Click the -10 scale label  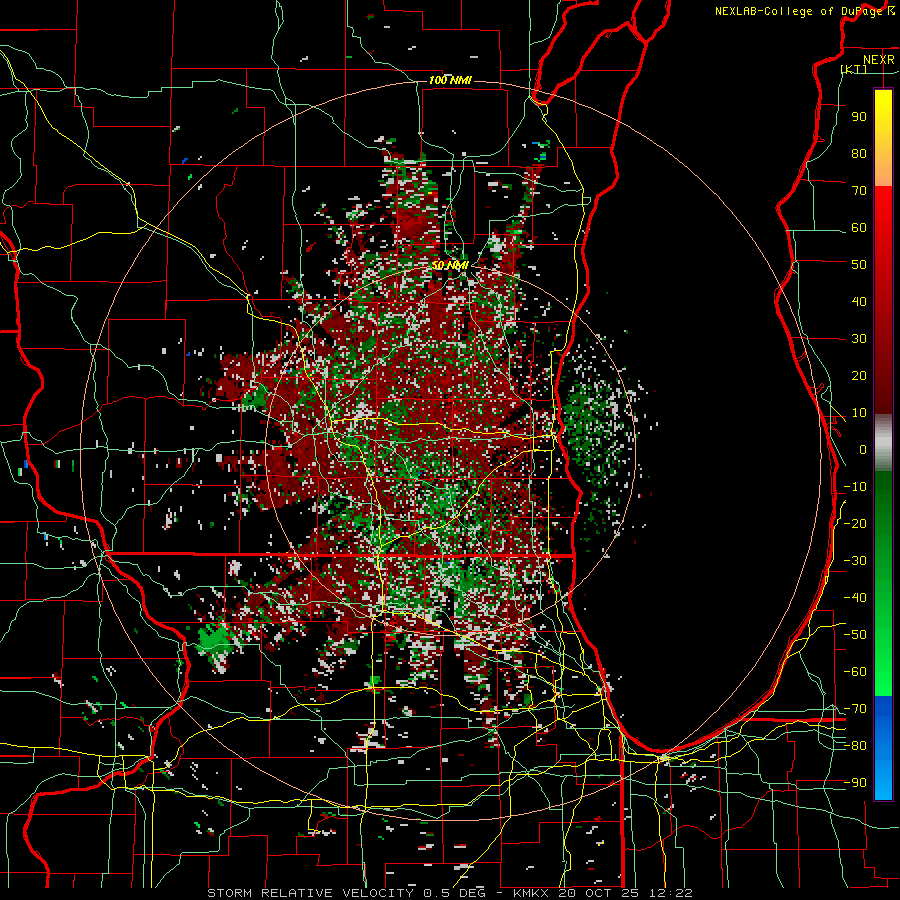(855, 487)
